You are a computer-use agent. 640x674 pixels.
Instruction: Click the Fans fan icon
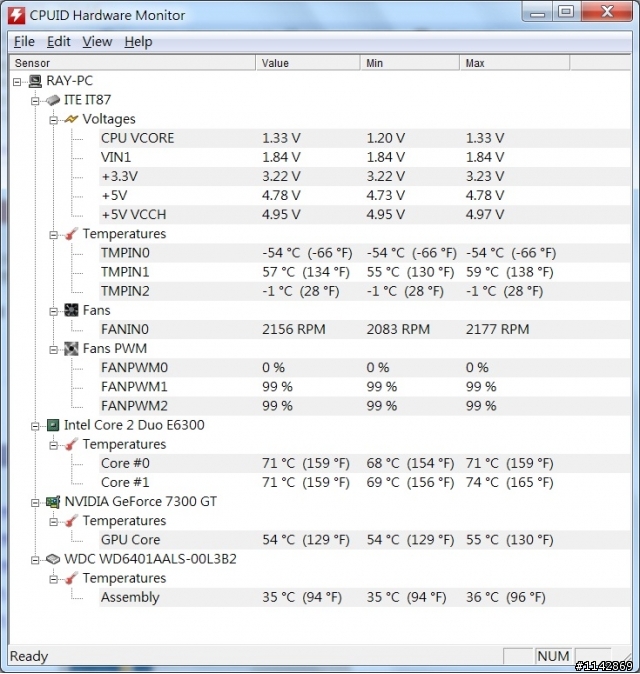click(x=71, y=310)
